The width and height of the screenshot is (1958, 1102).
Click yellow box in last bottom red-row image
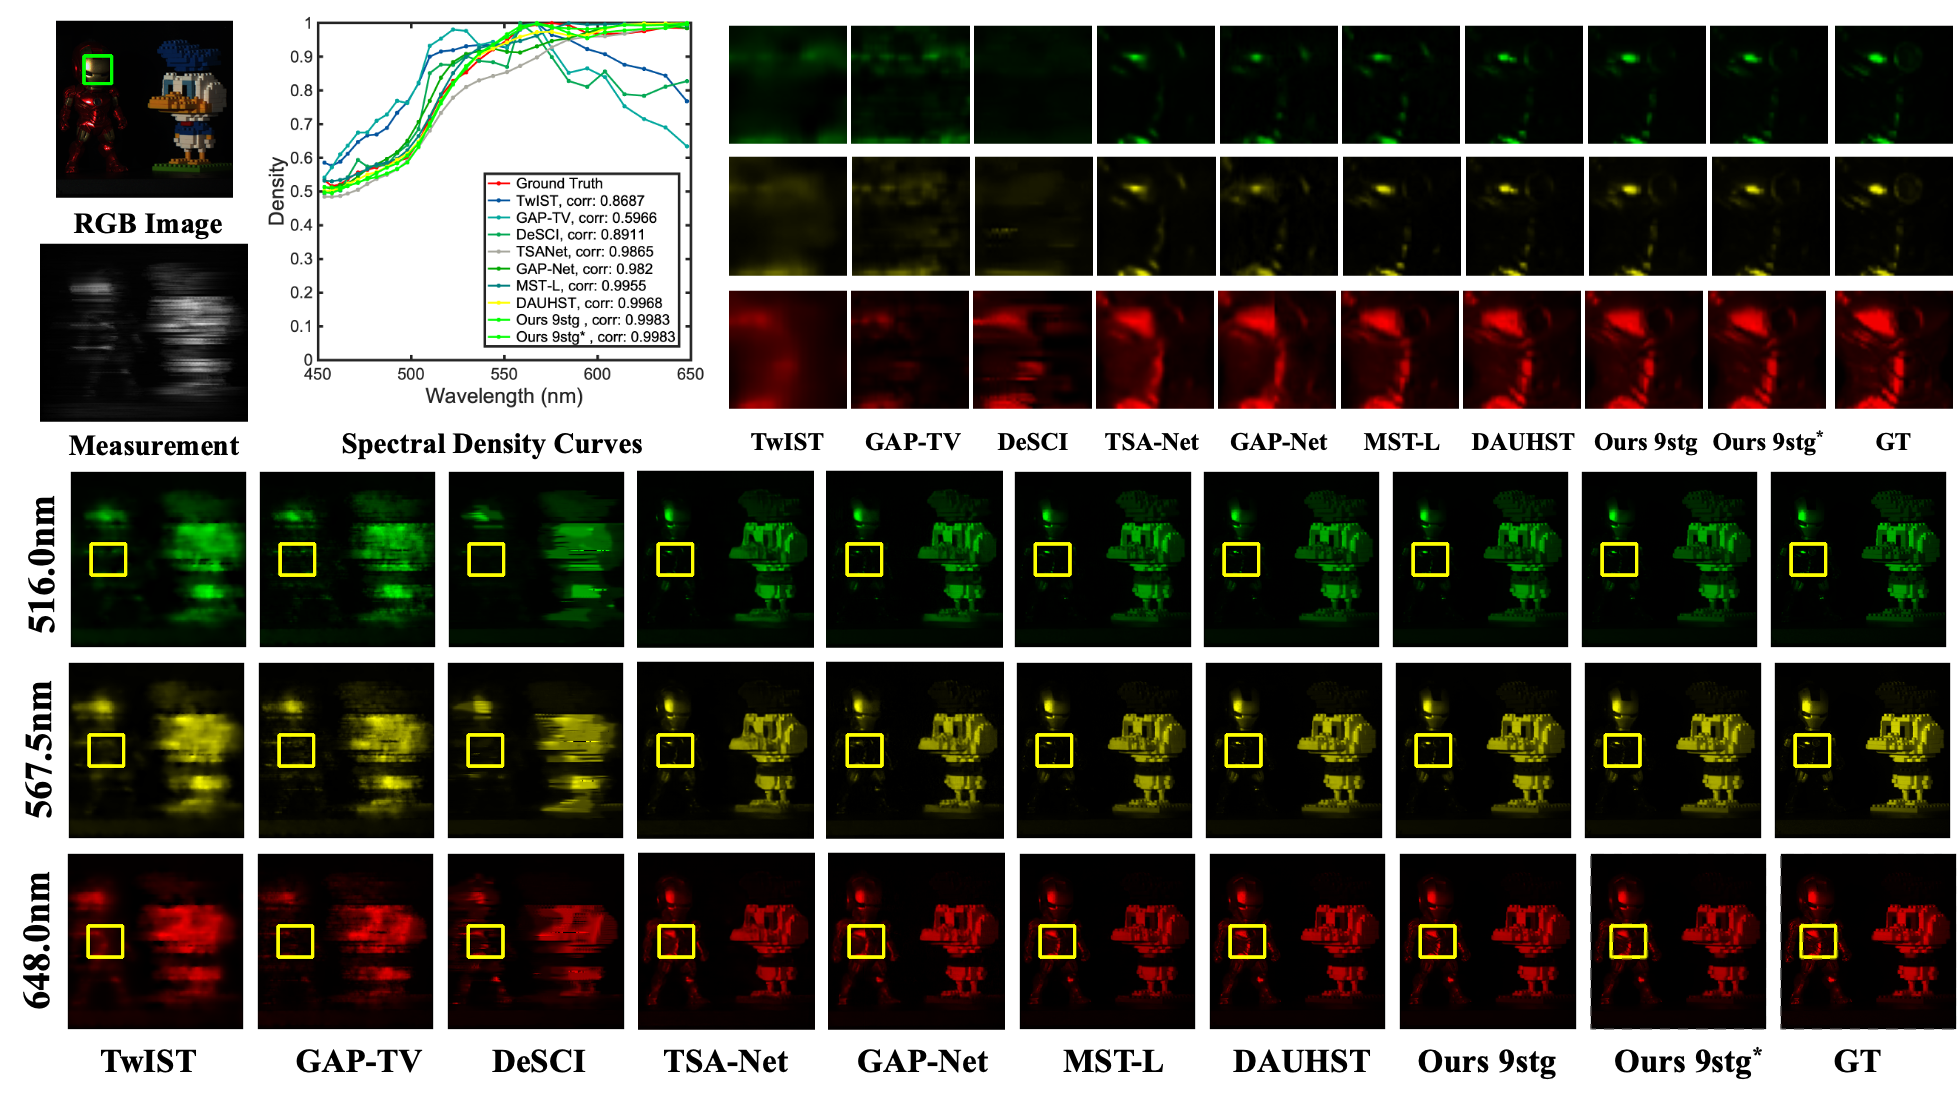pyautogui.click(x=1818, y=941)
